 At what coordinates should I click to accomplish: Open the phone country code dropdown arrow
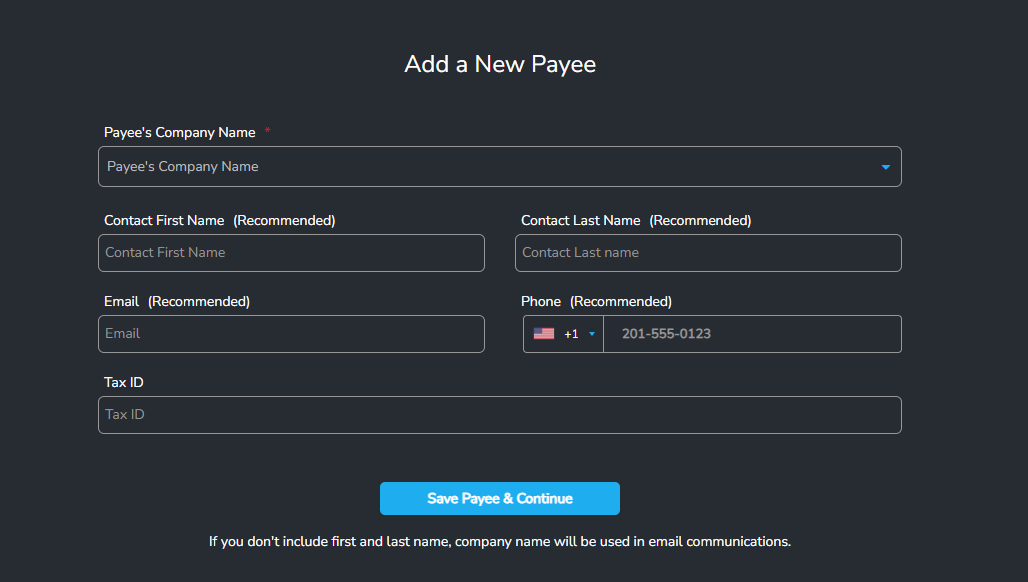[592, 334]
